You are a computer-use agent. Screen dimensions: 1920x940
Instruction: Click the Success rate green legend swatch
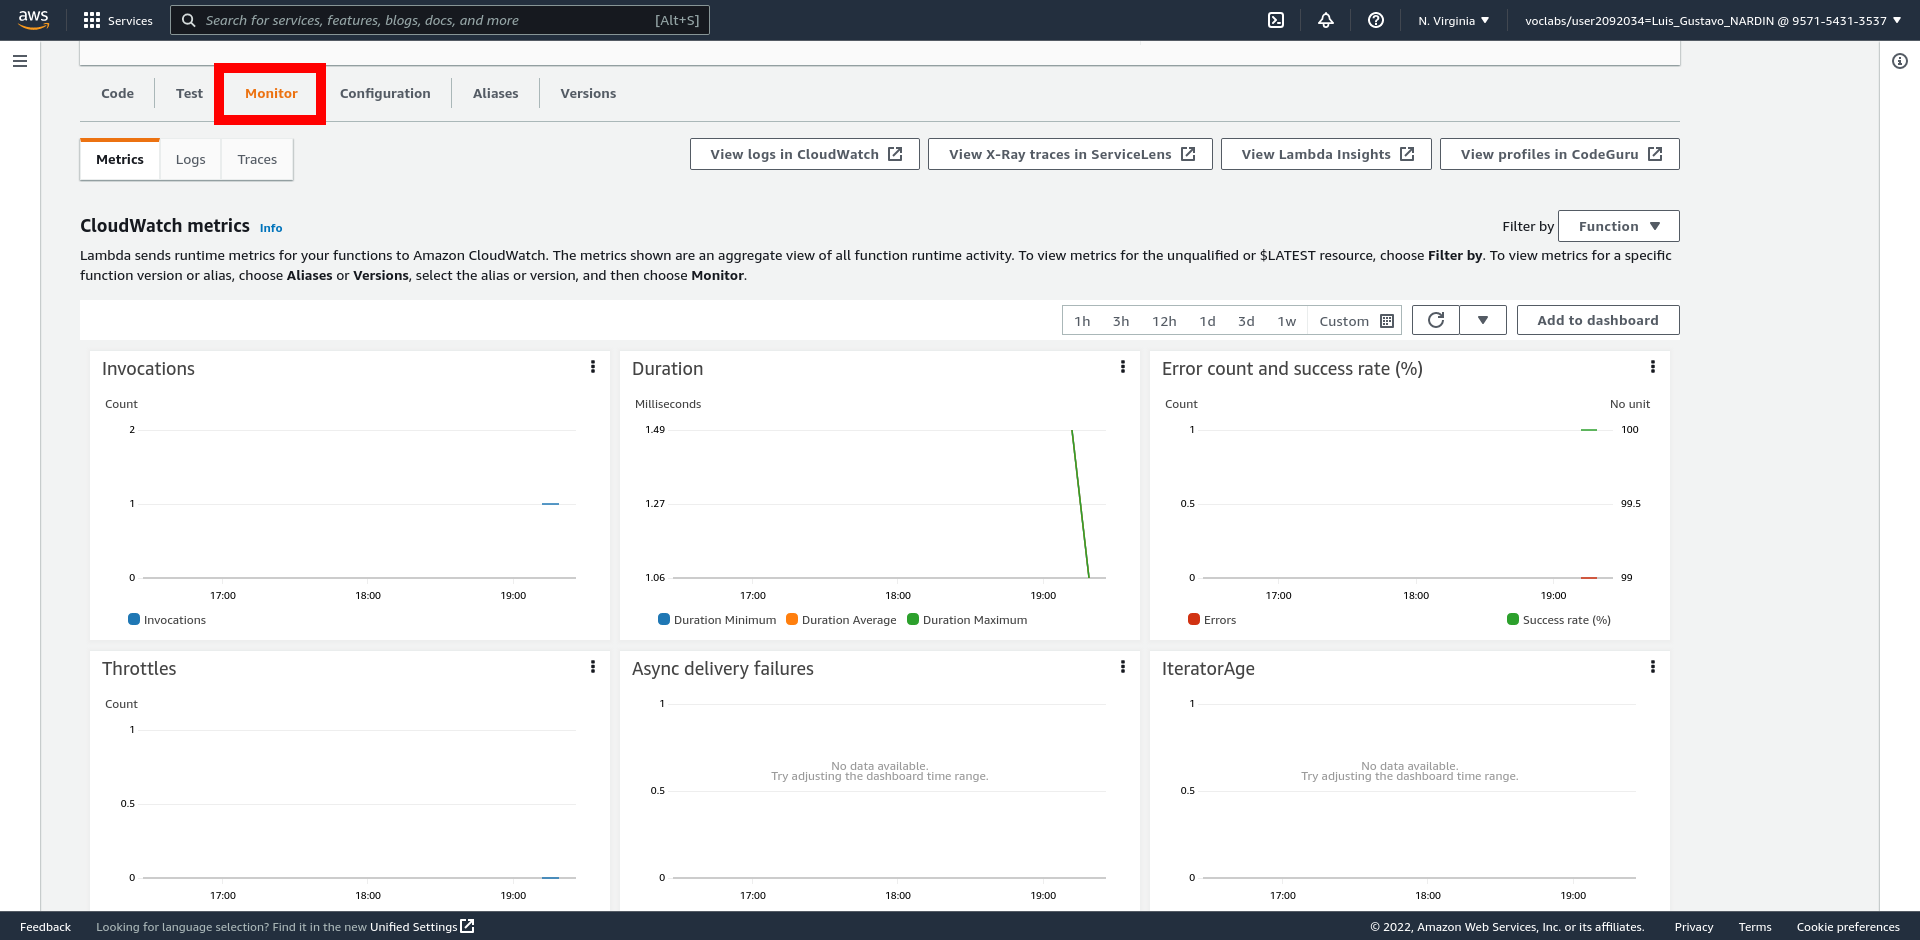tap(1513, 620)
